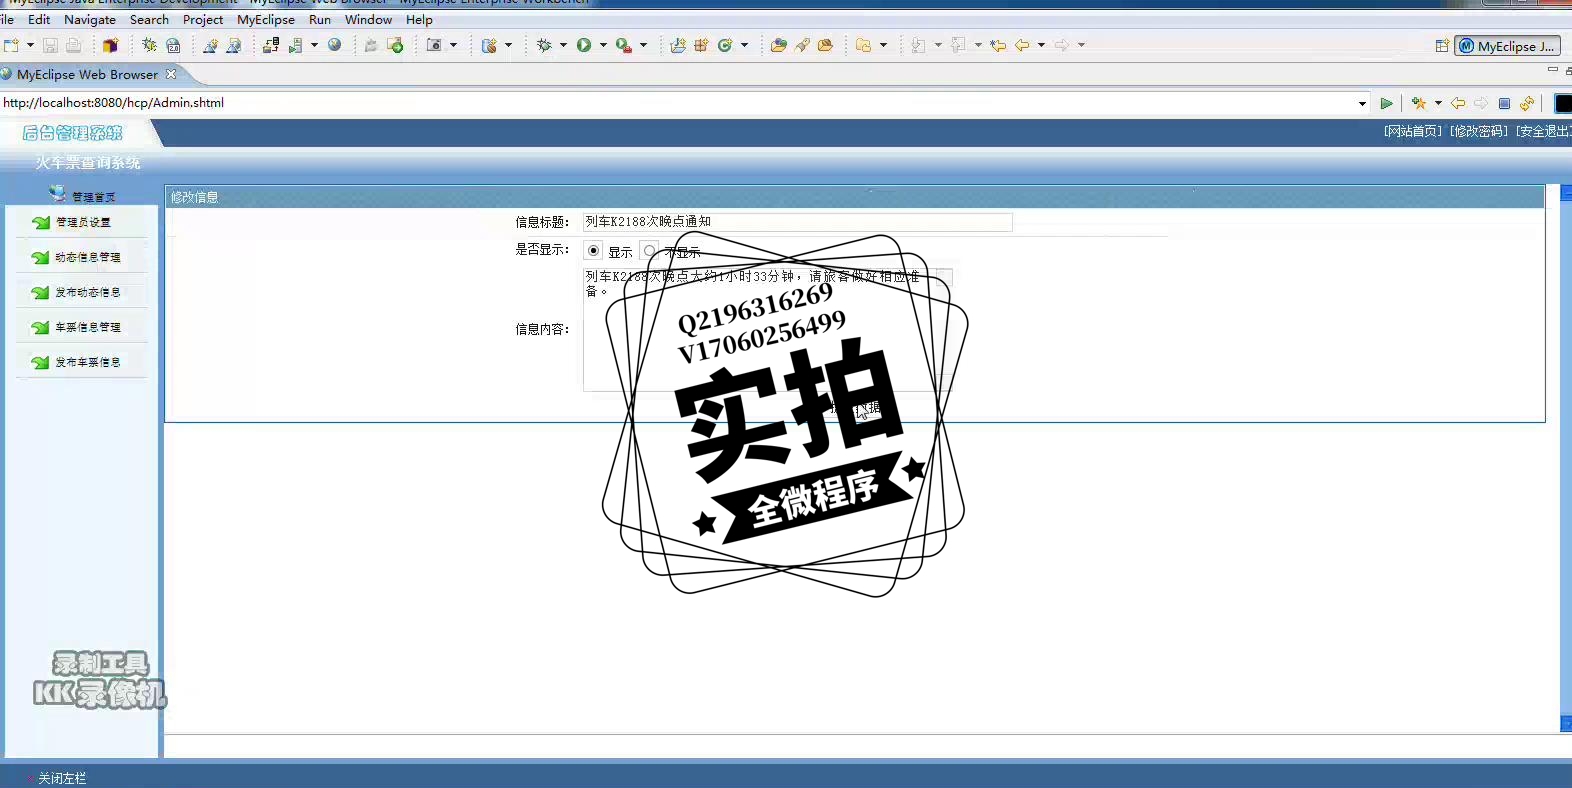Open 管理员设置 in the sidebar
The width and height of the screenshot is (1572, 788).
[83, 222]
